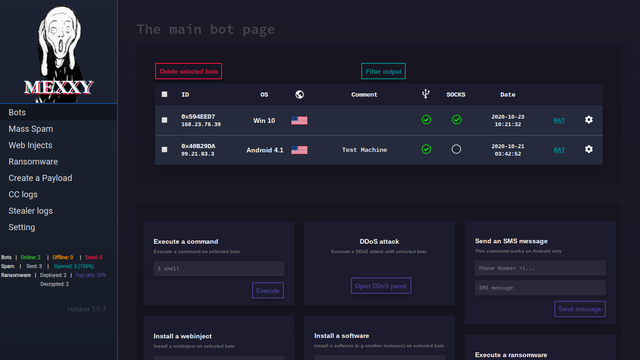
Task: Click the Offline: 0 status counter
Action: 63,257
